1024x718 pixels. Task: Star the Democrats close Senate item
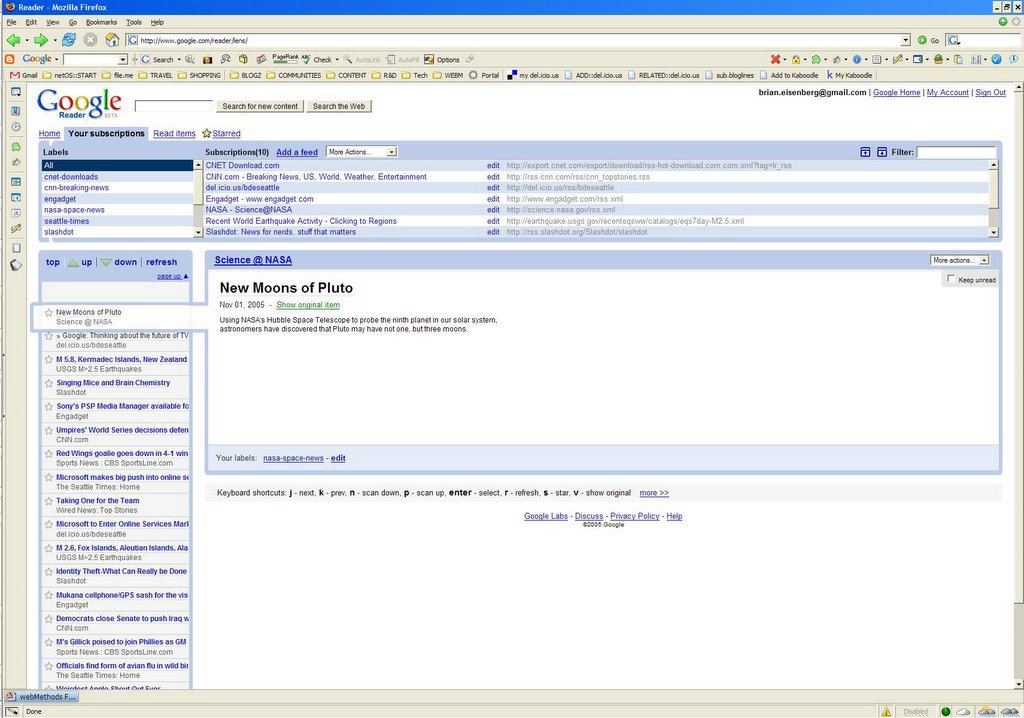[48, 619]
